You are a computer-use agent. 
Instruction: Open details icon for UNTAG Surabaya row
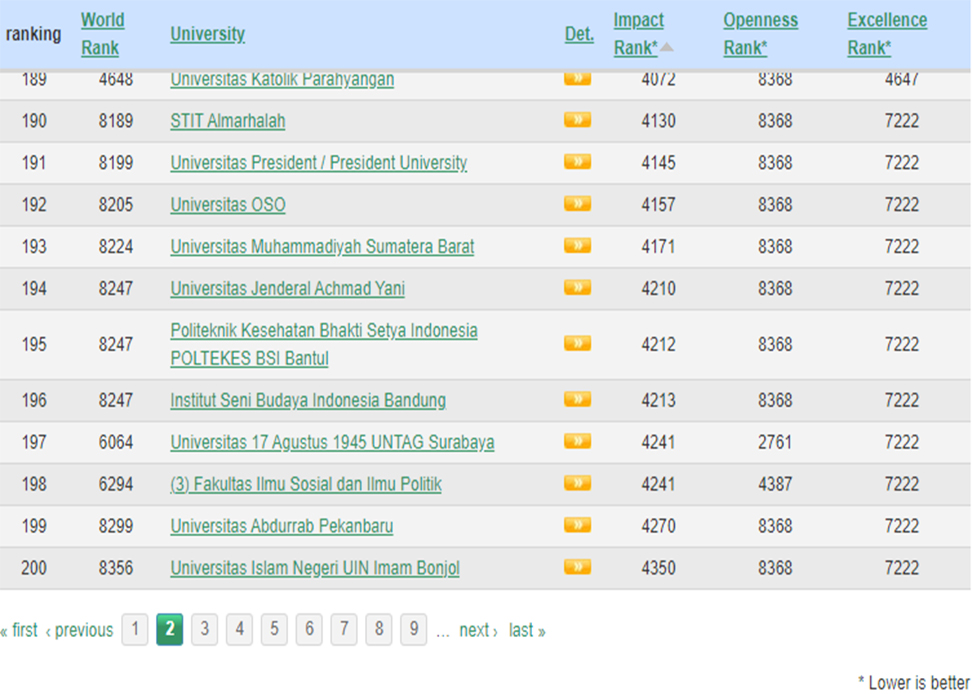tap(577, 441)
